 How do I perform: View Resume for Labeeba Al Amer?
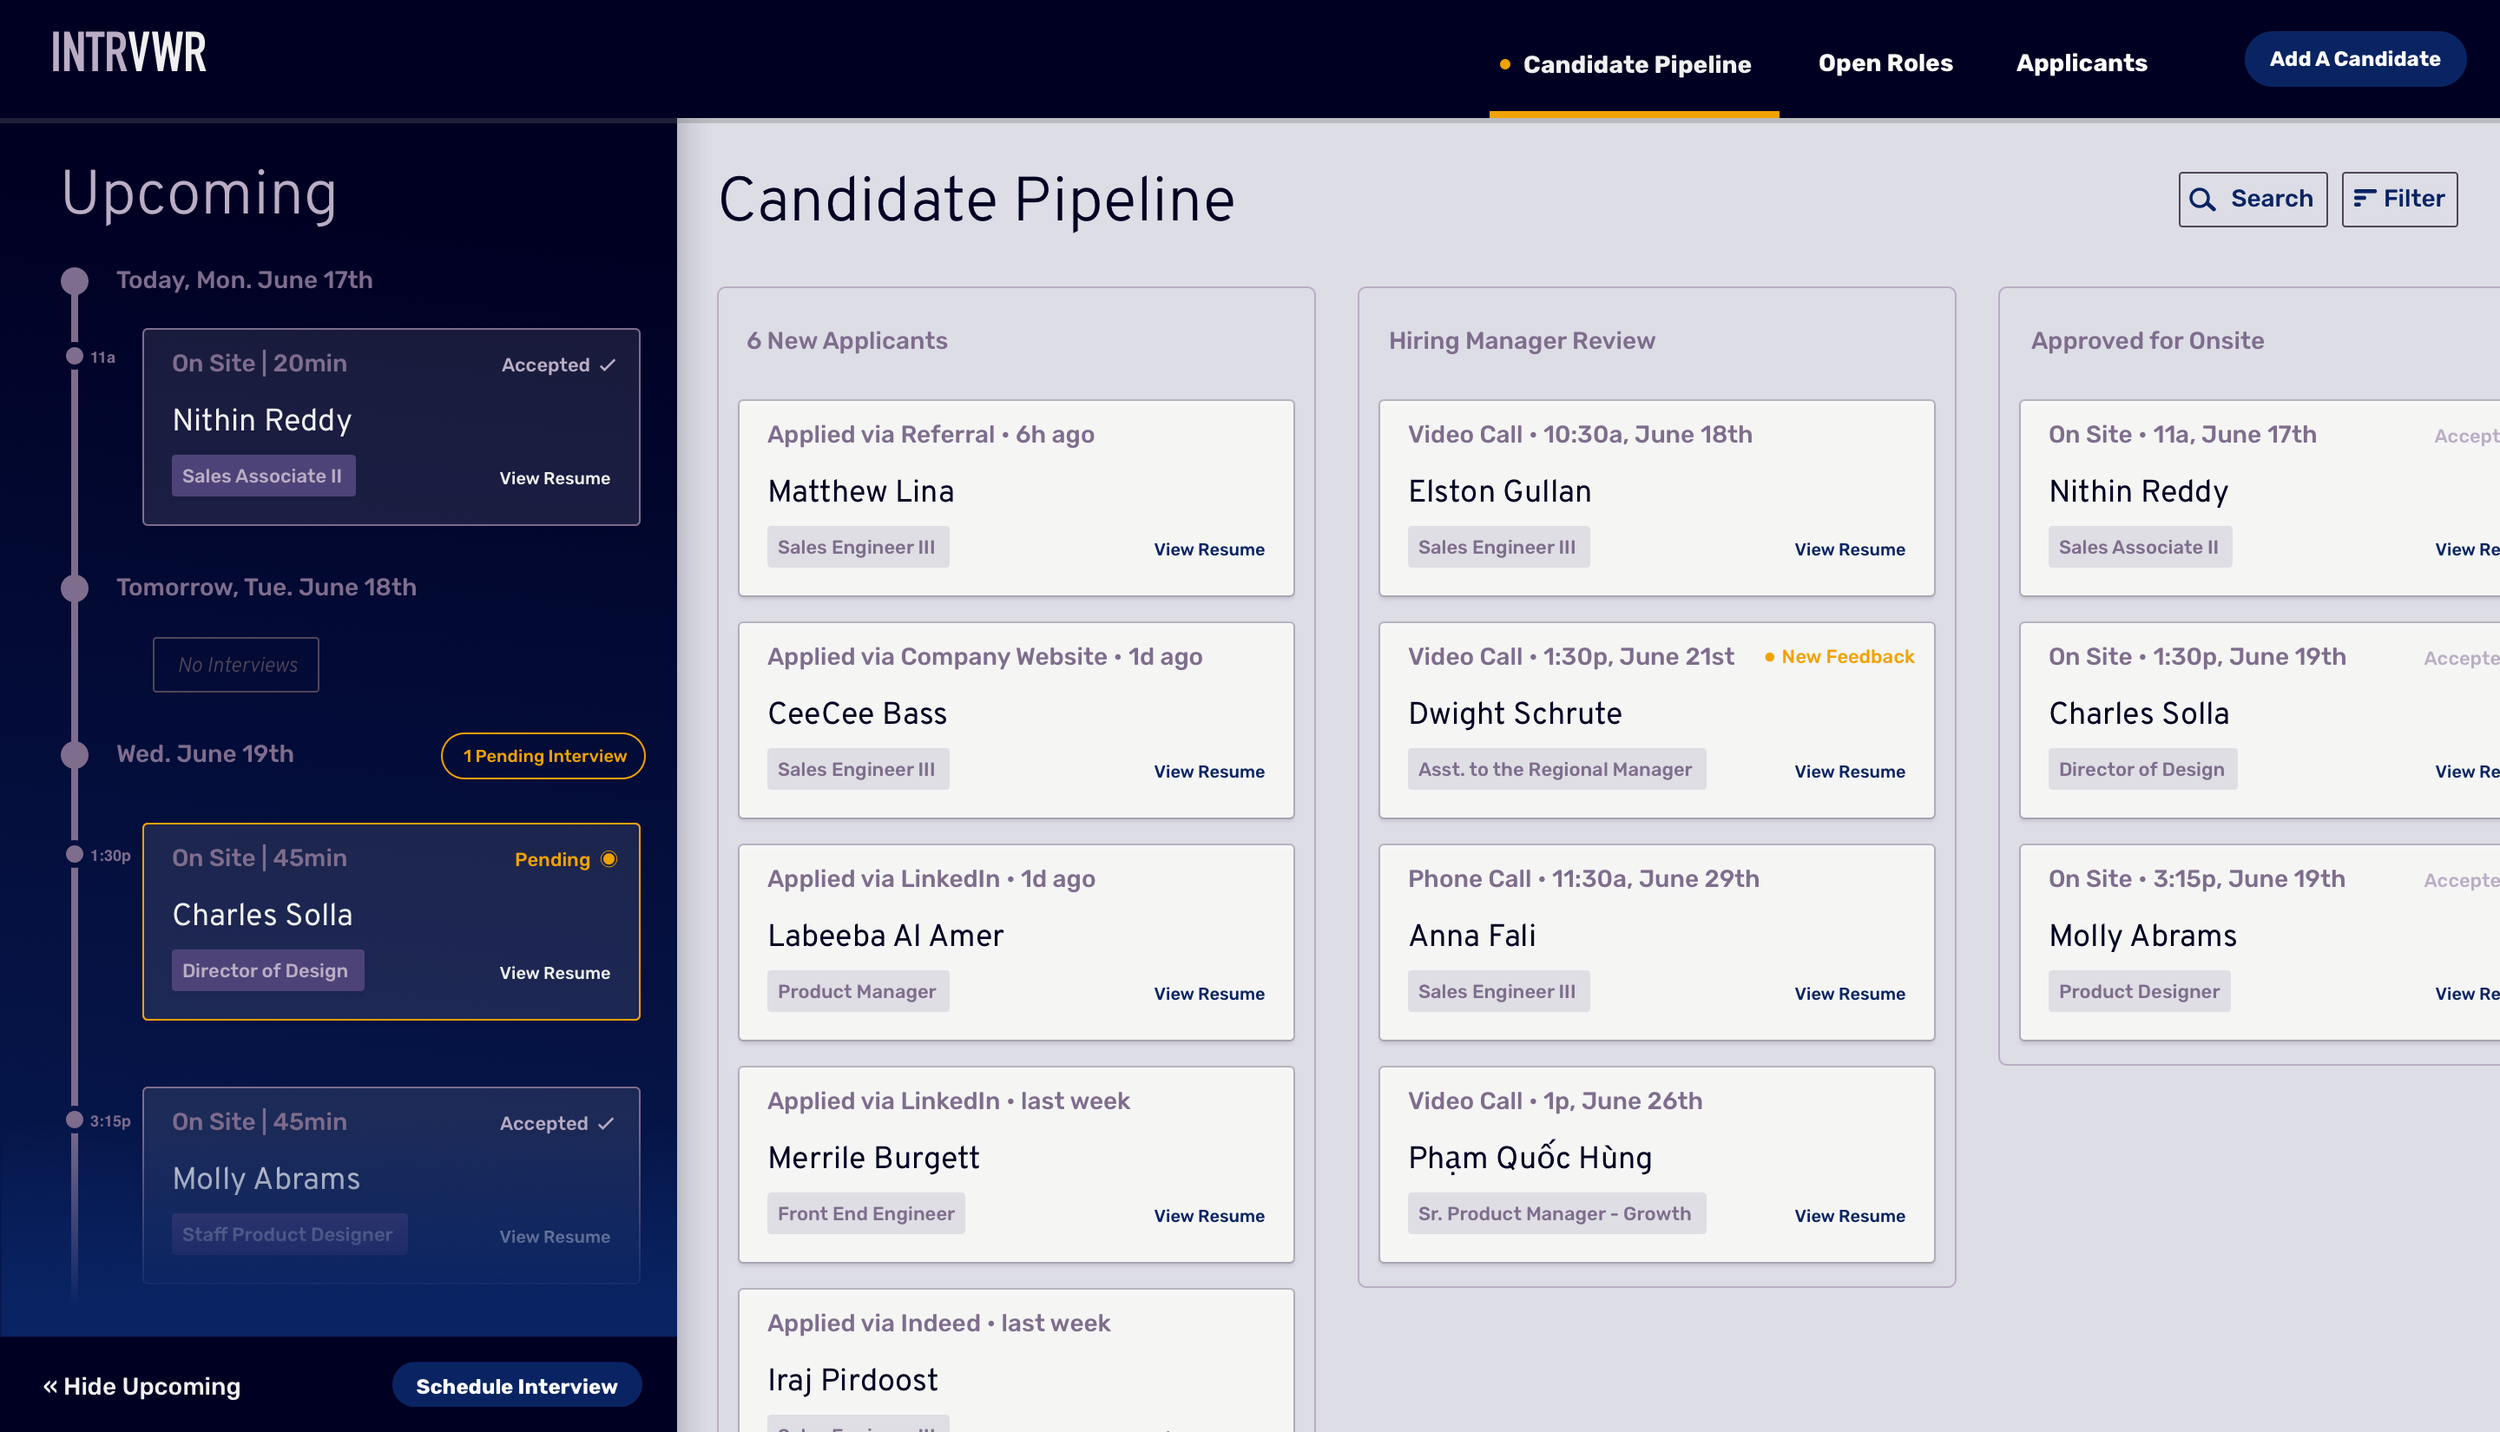(1209, 993)
